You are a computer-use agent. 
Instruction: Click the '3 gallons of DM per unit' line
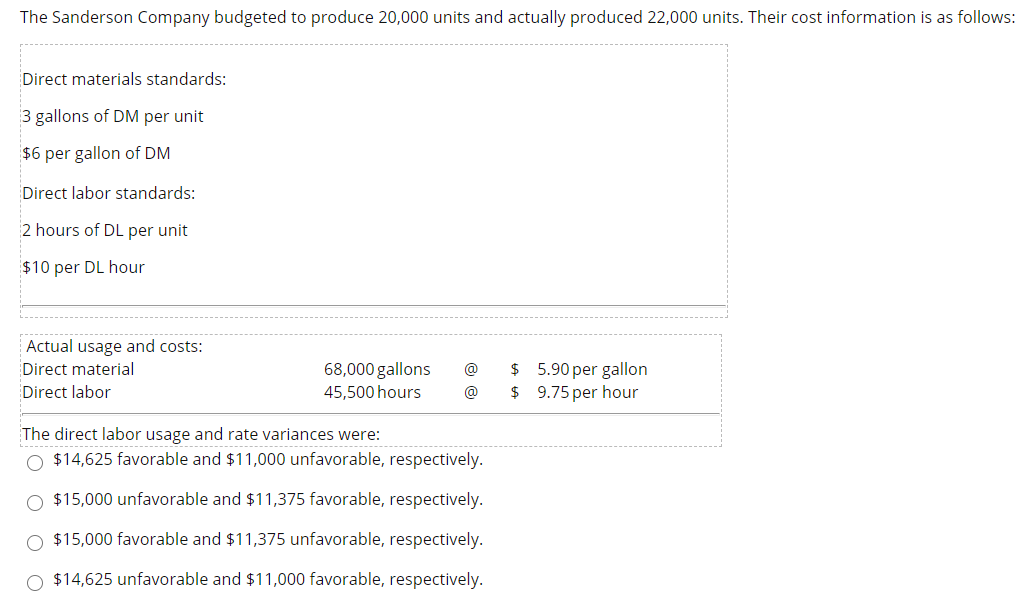(x=113, y=116)
